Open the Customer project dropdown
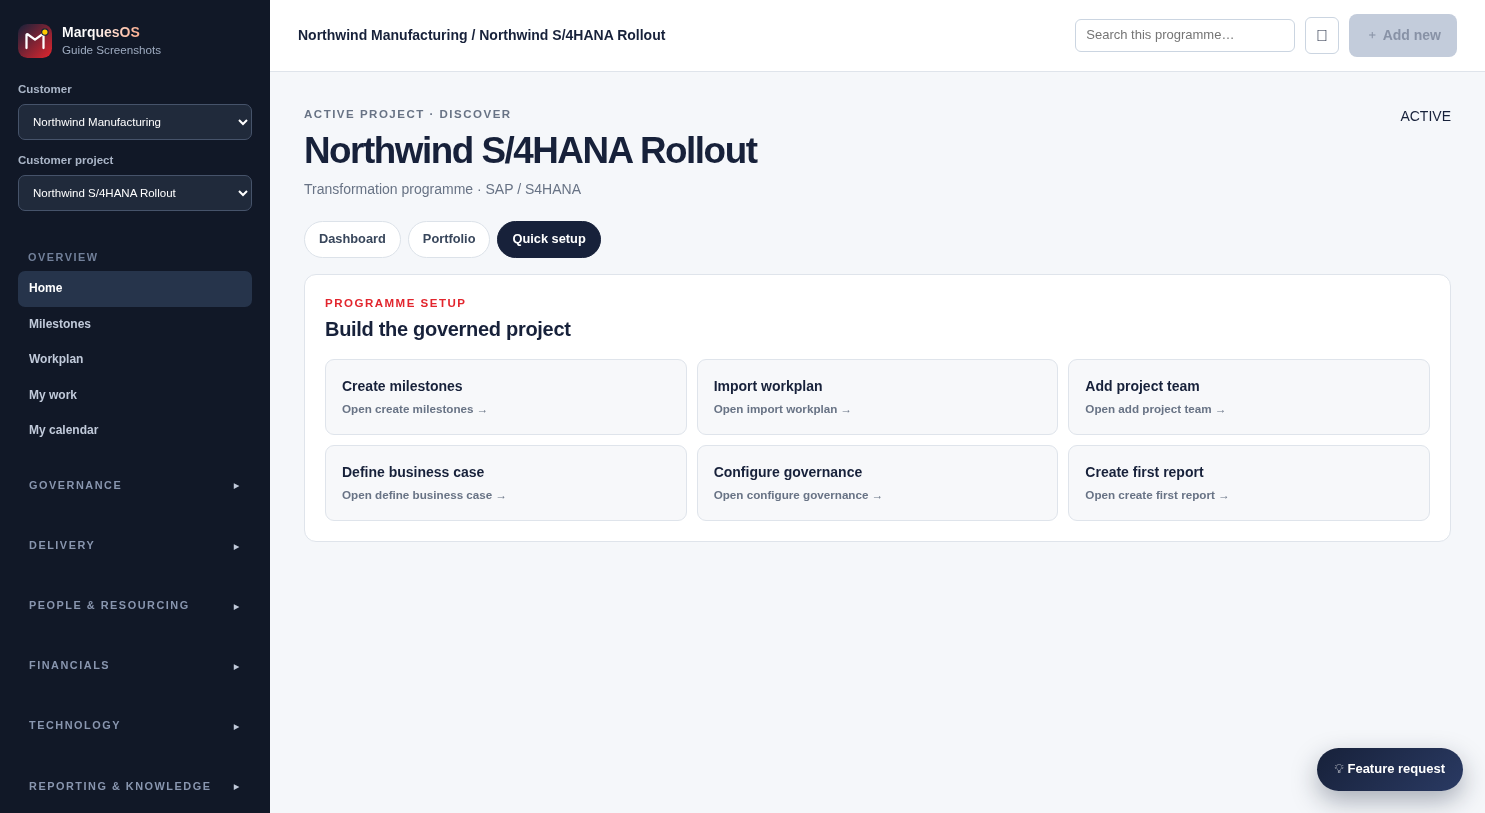 click(135, 193)
